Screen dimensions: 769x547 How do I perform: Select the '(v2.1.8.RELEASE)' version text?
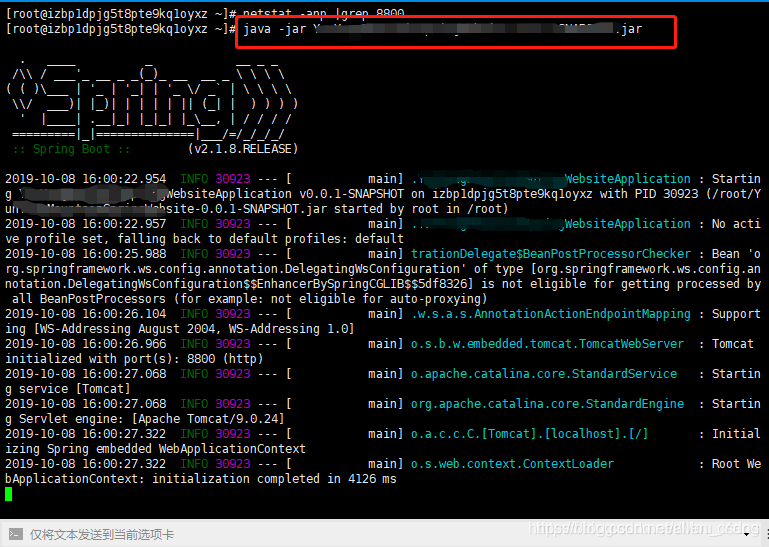point(243,149)
